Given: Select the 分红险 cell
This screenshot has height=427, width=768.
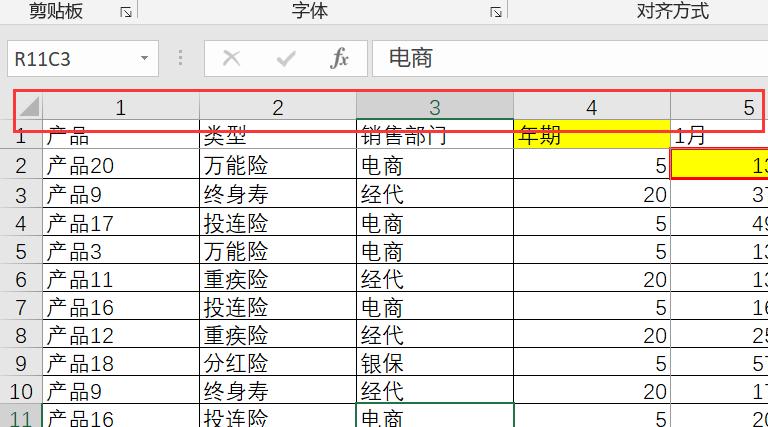Looking at the screenshot, I should [x=278, y=362].
